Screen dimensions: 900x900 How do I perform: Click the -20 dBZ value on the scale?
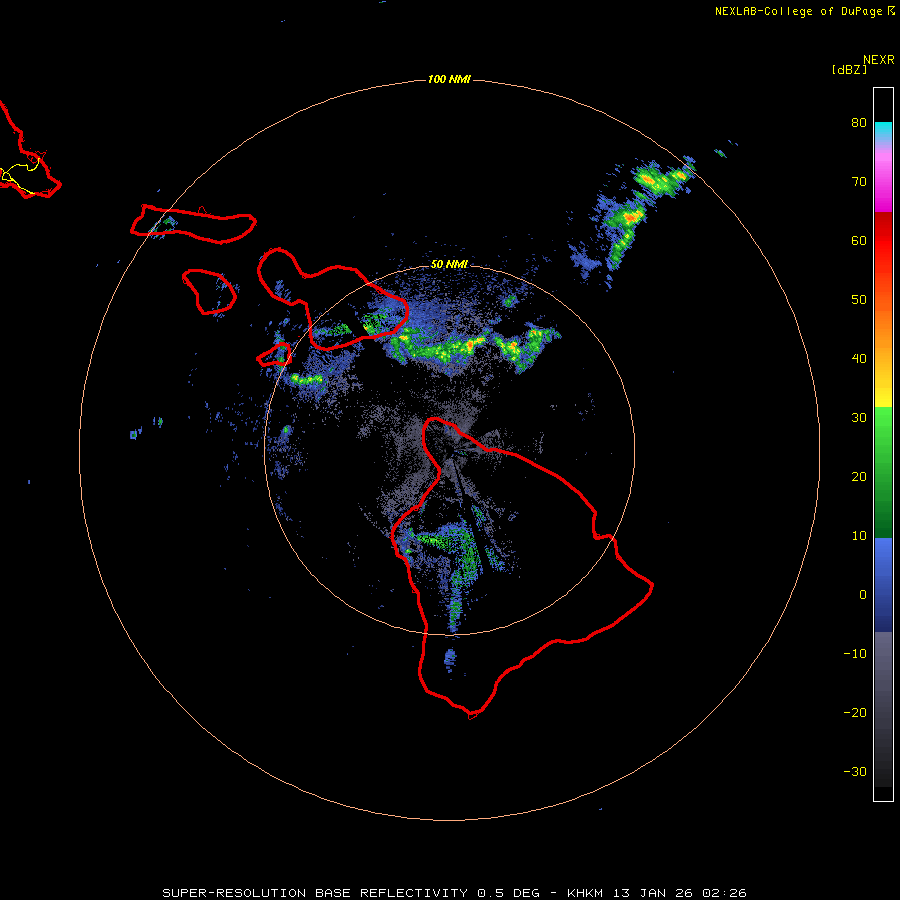pyautogui.click(x=855, y=712)
